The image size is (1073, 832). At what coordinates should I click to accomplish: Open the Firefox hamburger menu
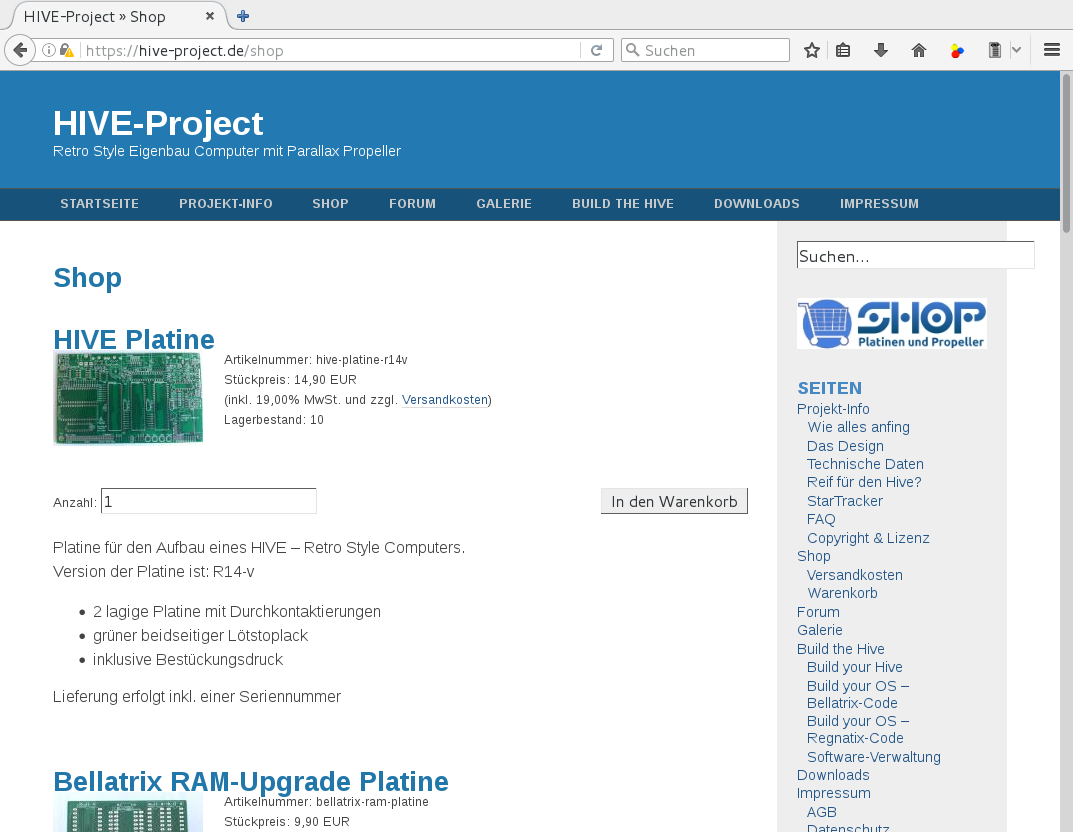pos(1052,50)
